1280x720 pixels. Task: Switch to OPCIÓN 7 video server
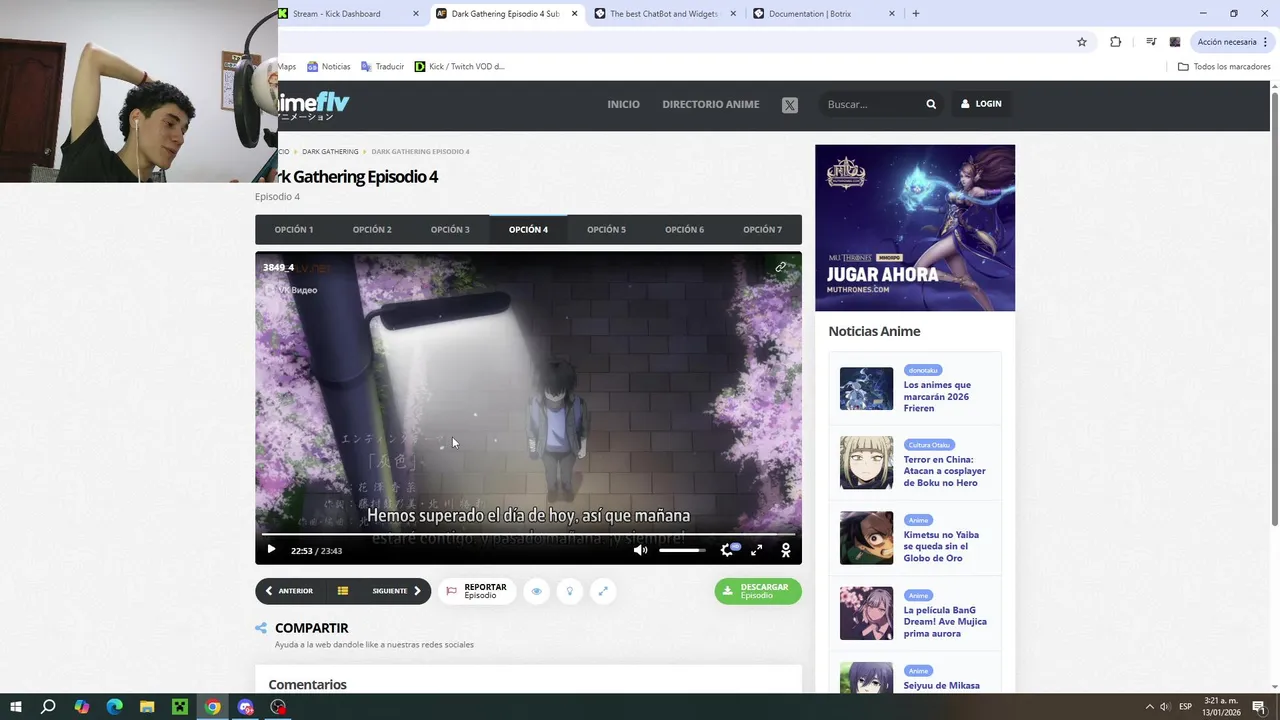pos(762,229)
